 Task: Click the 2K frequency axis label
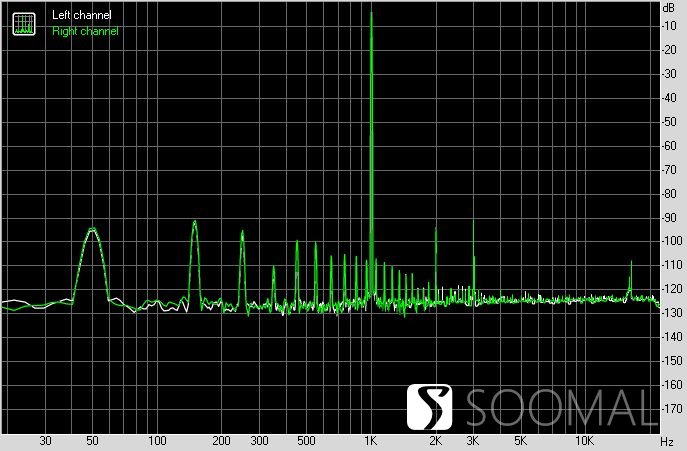436,440
